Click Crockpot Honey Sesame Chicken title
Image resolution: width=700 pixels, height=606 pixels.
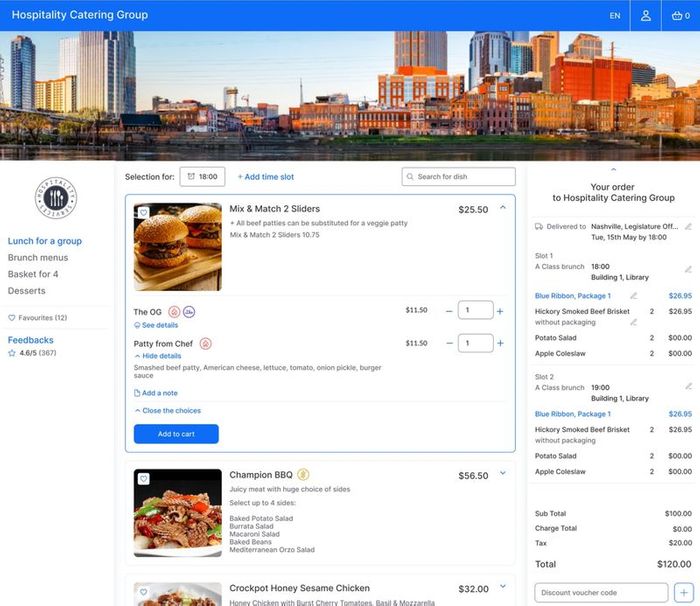(x=300, y=588)
